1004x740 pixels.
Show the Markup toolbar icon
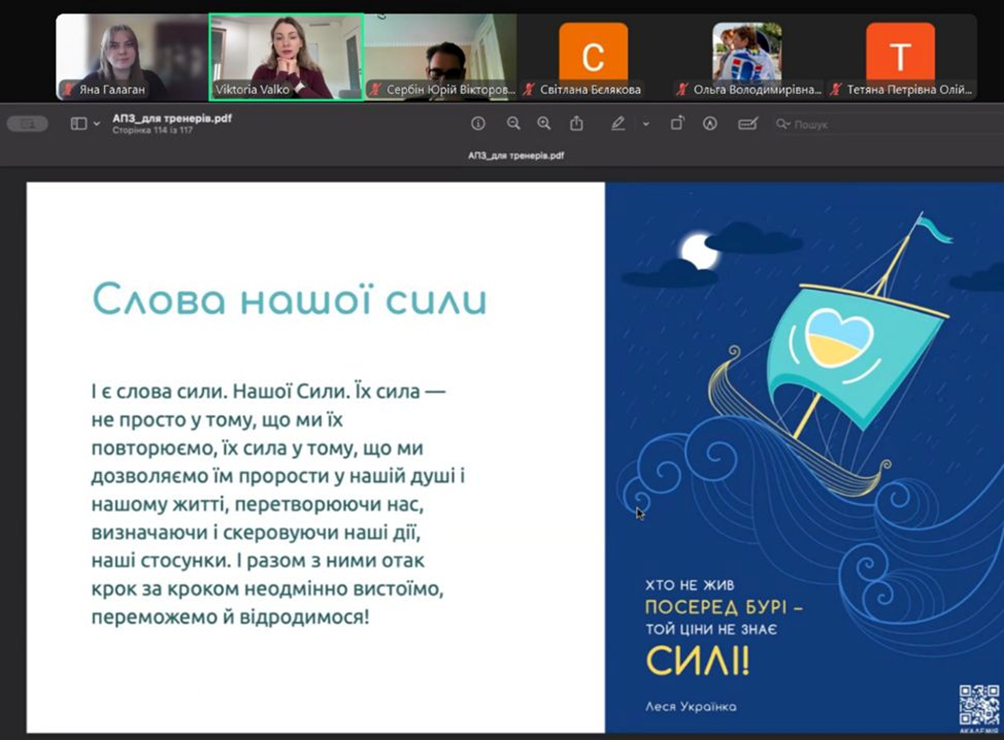[710, 124]
